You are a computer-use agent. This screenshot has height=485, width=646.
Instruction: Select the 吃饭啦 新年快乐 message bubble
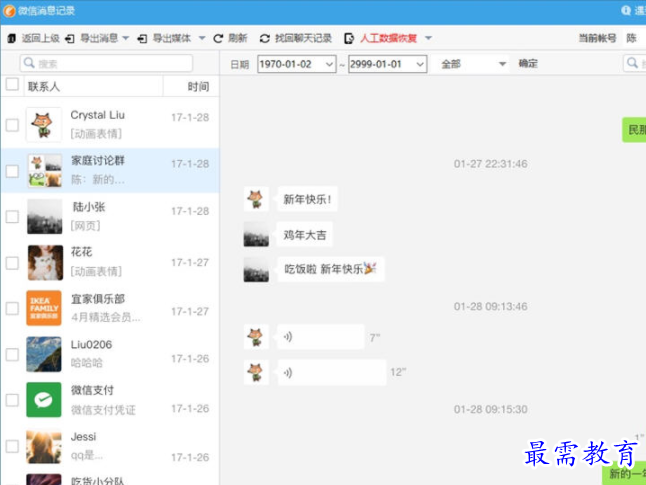pos(331,269)
